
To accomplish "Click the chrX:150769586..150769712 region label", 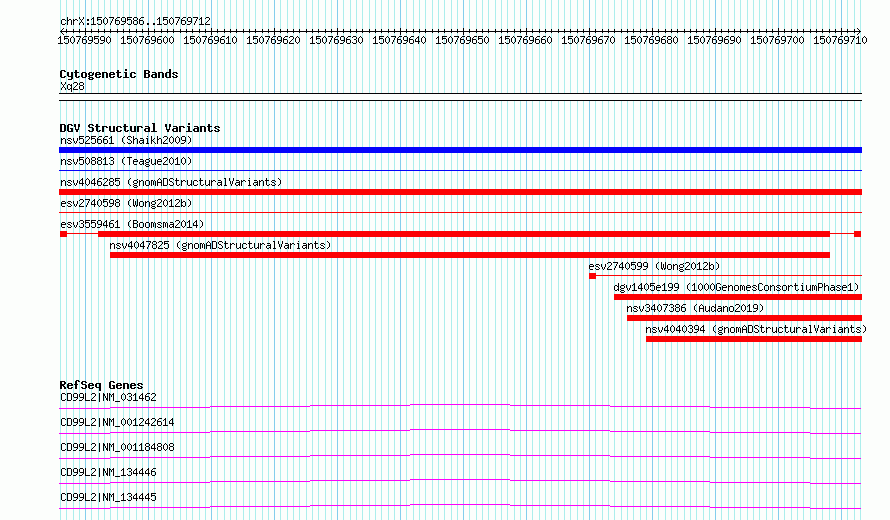I will (x=135, y=21).
